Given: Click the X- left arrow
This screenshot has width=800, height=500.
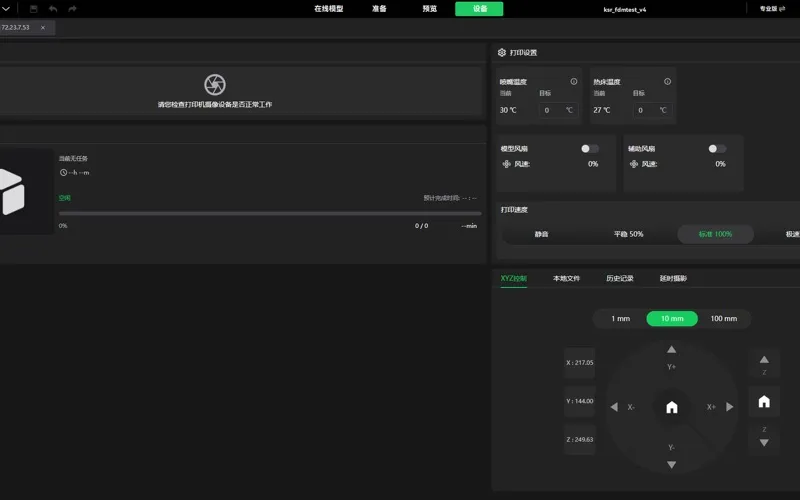Looking at the screenshot, I should 614,407.
